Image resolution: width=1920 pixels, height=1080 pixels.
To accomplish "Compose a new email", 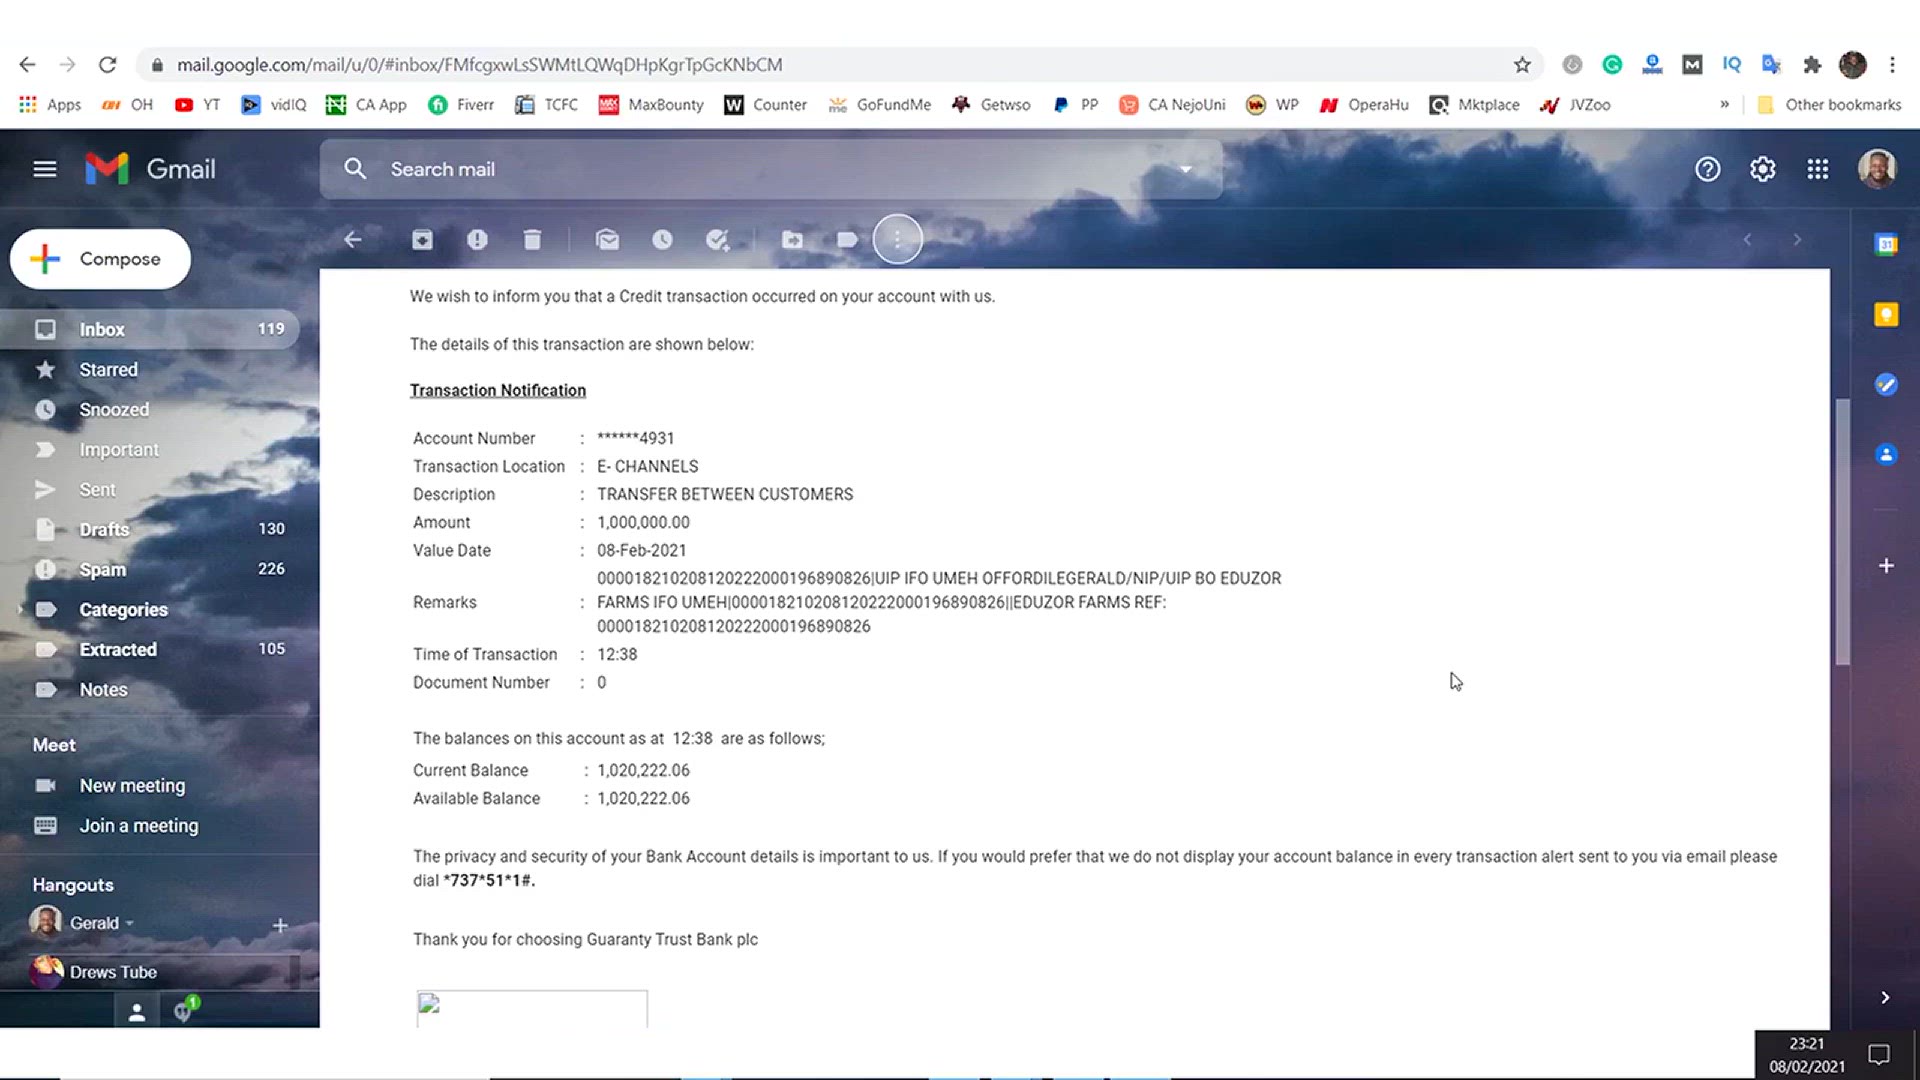I will [x=100, y=259].
